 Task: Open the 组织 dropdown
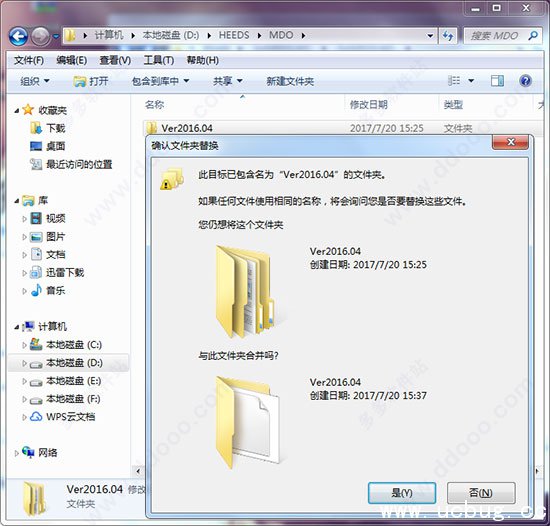pos(35,81)
